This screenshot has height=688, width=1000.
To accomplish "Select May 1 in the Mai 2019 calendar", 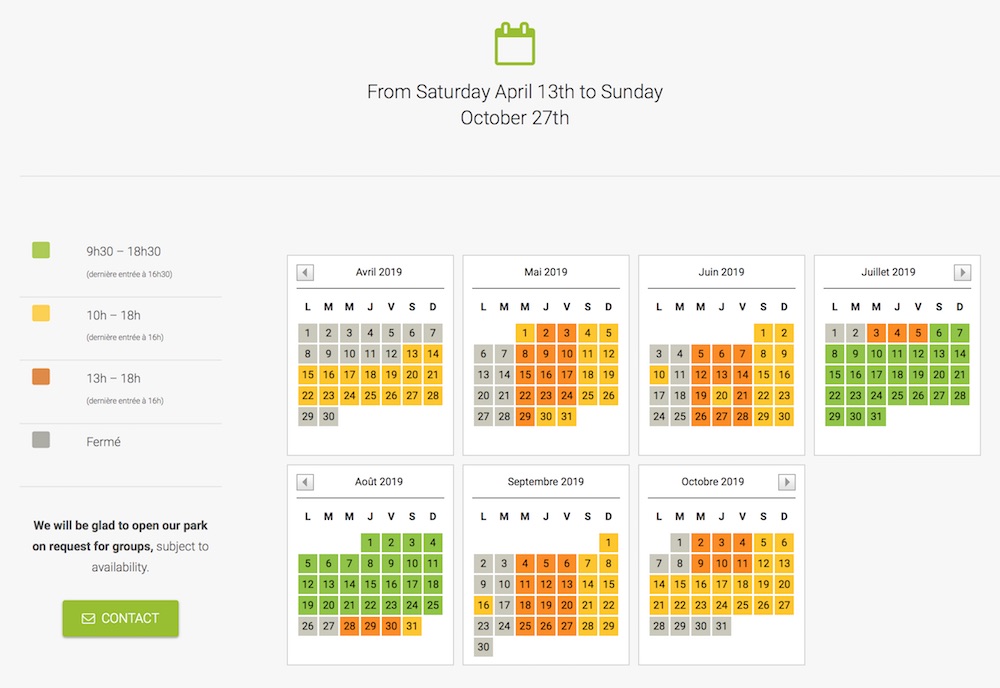I will point(525,333).
